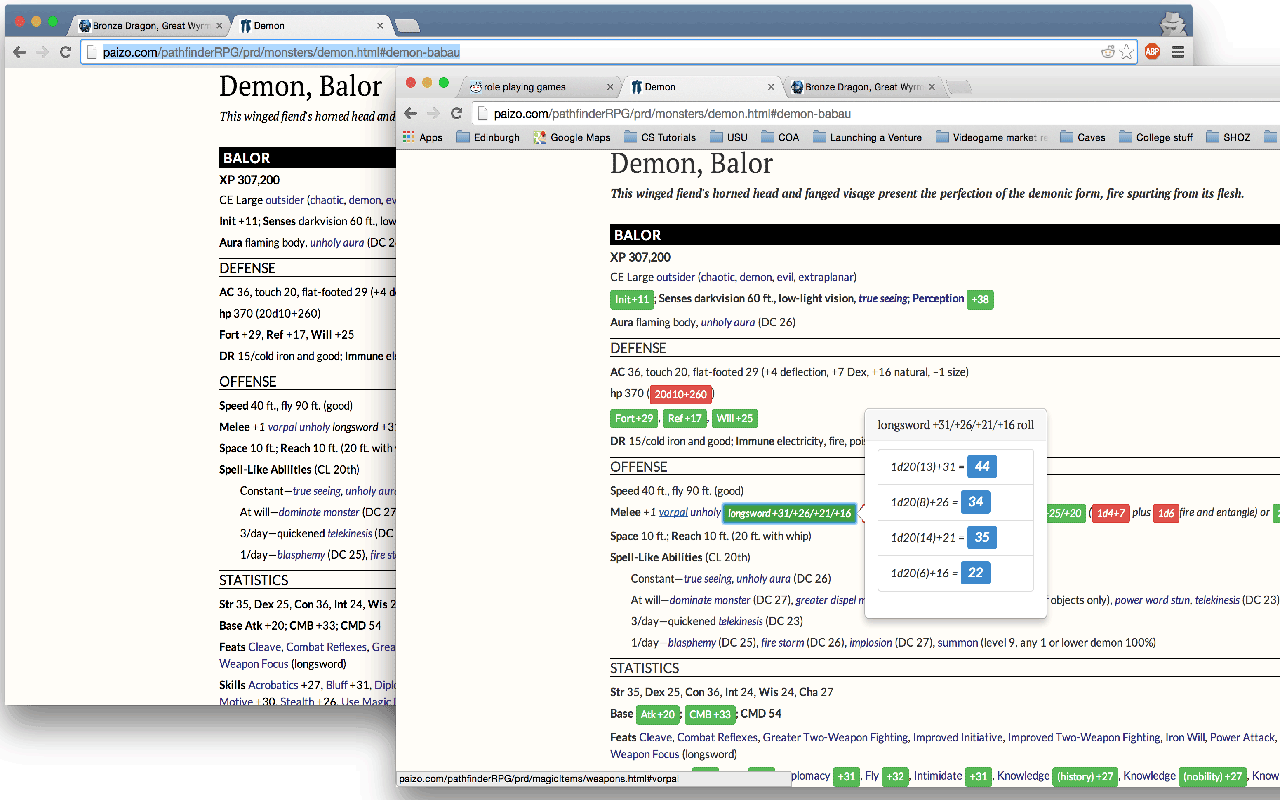This screenshot has width=1280, height=800.
Task: Open new tab in rear window
Action: pos(407,26)
